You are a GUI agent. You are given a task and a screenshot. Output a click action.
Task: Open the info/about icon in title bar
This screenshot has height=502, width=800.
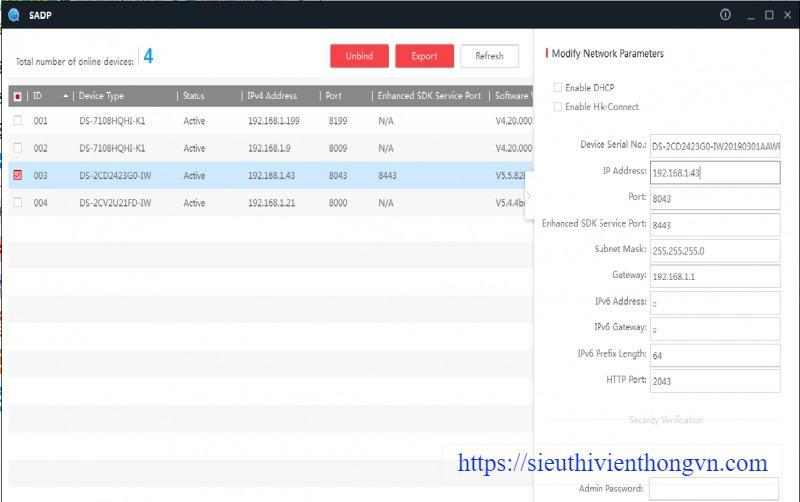pos(725,15)
